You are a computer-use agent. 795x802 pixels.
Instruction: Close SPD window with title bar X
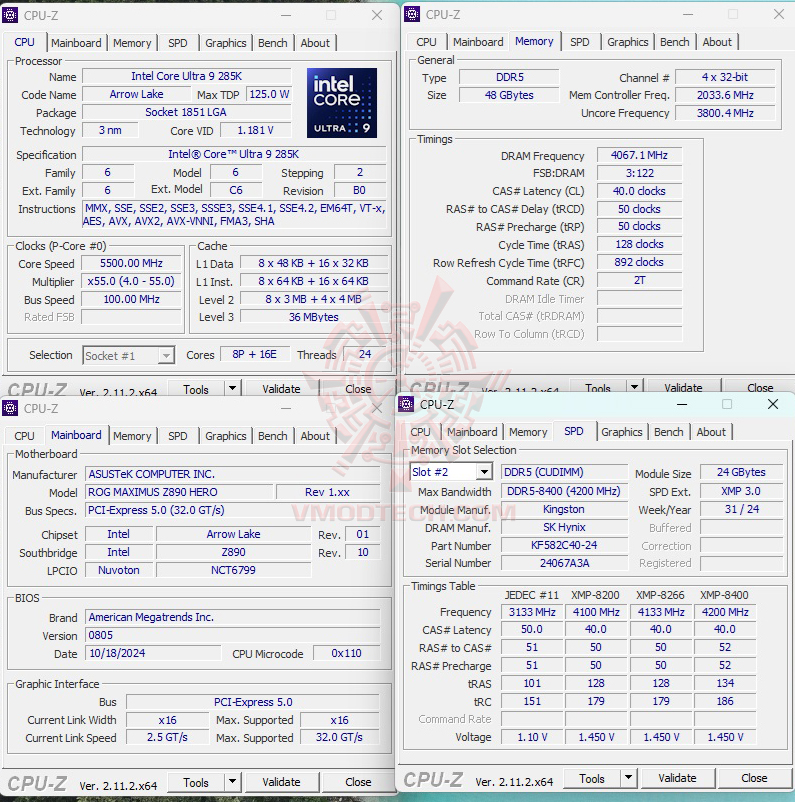[x=773, y=404]
